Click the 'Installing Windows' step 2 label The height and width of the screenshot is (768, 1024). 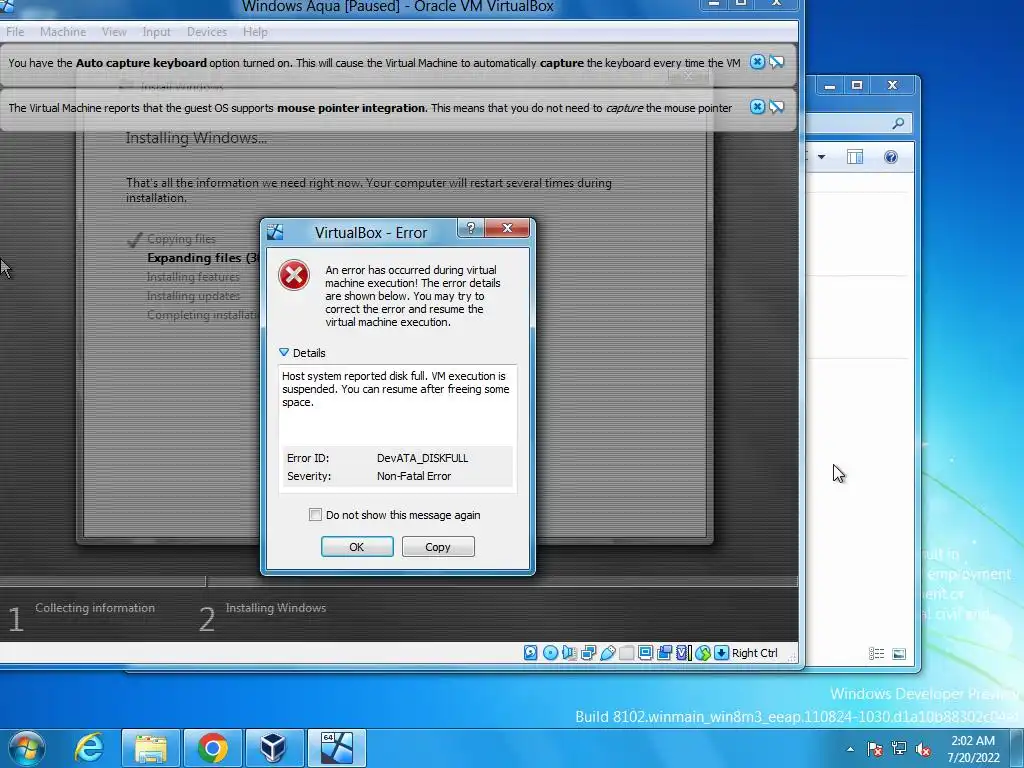click(x=276, y=607)
